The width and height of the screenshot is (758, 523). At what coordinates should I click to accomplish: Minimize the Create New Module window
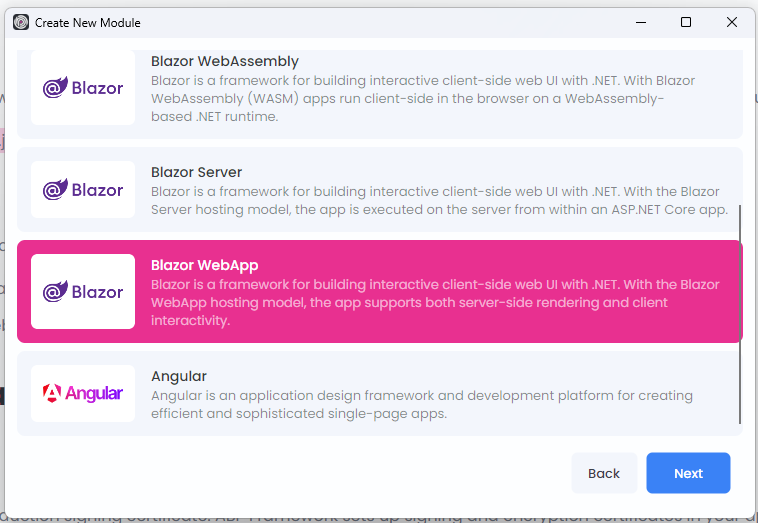coord(640,22)
